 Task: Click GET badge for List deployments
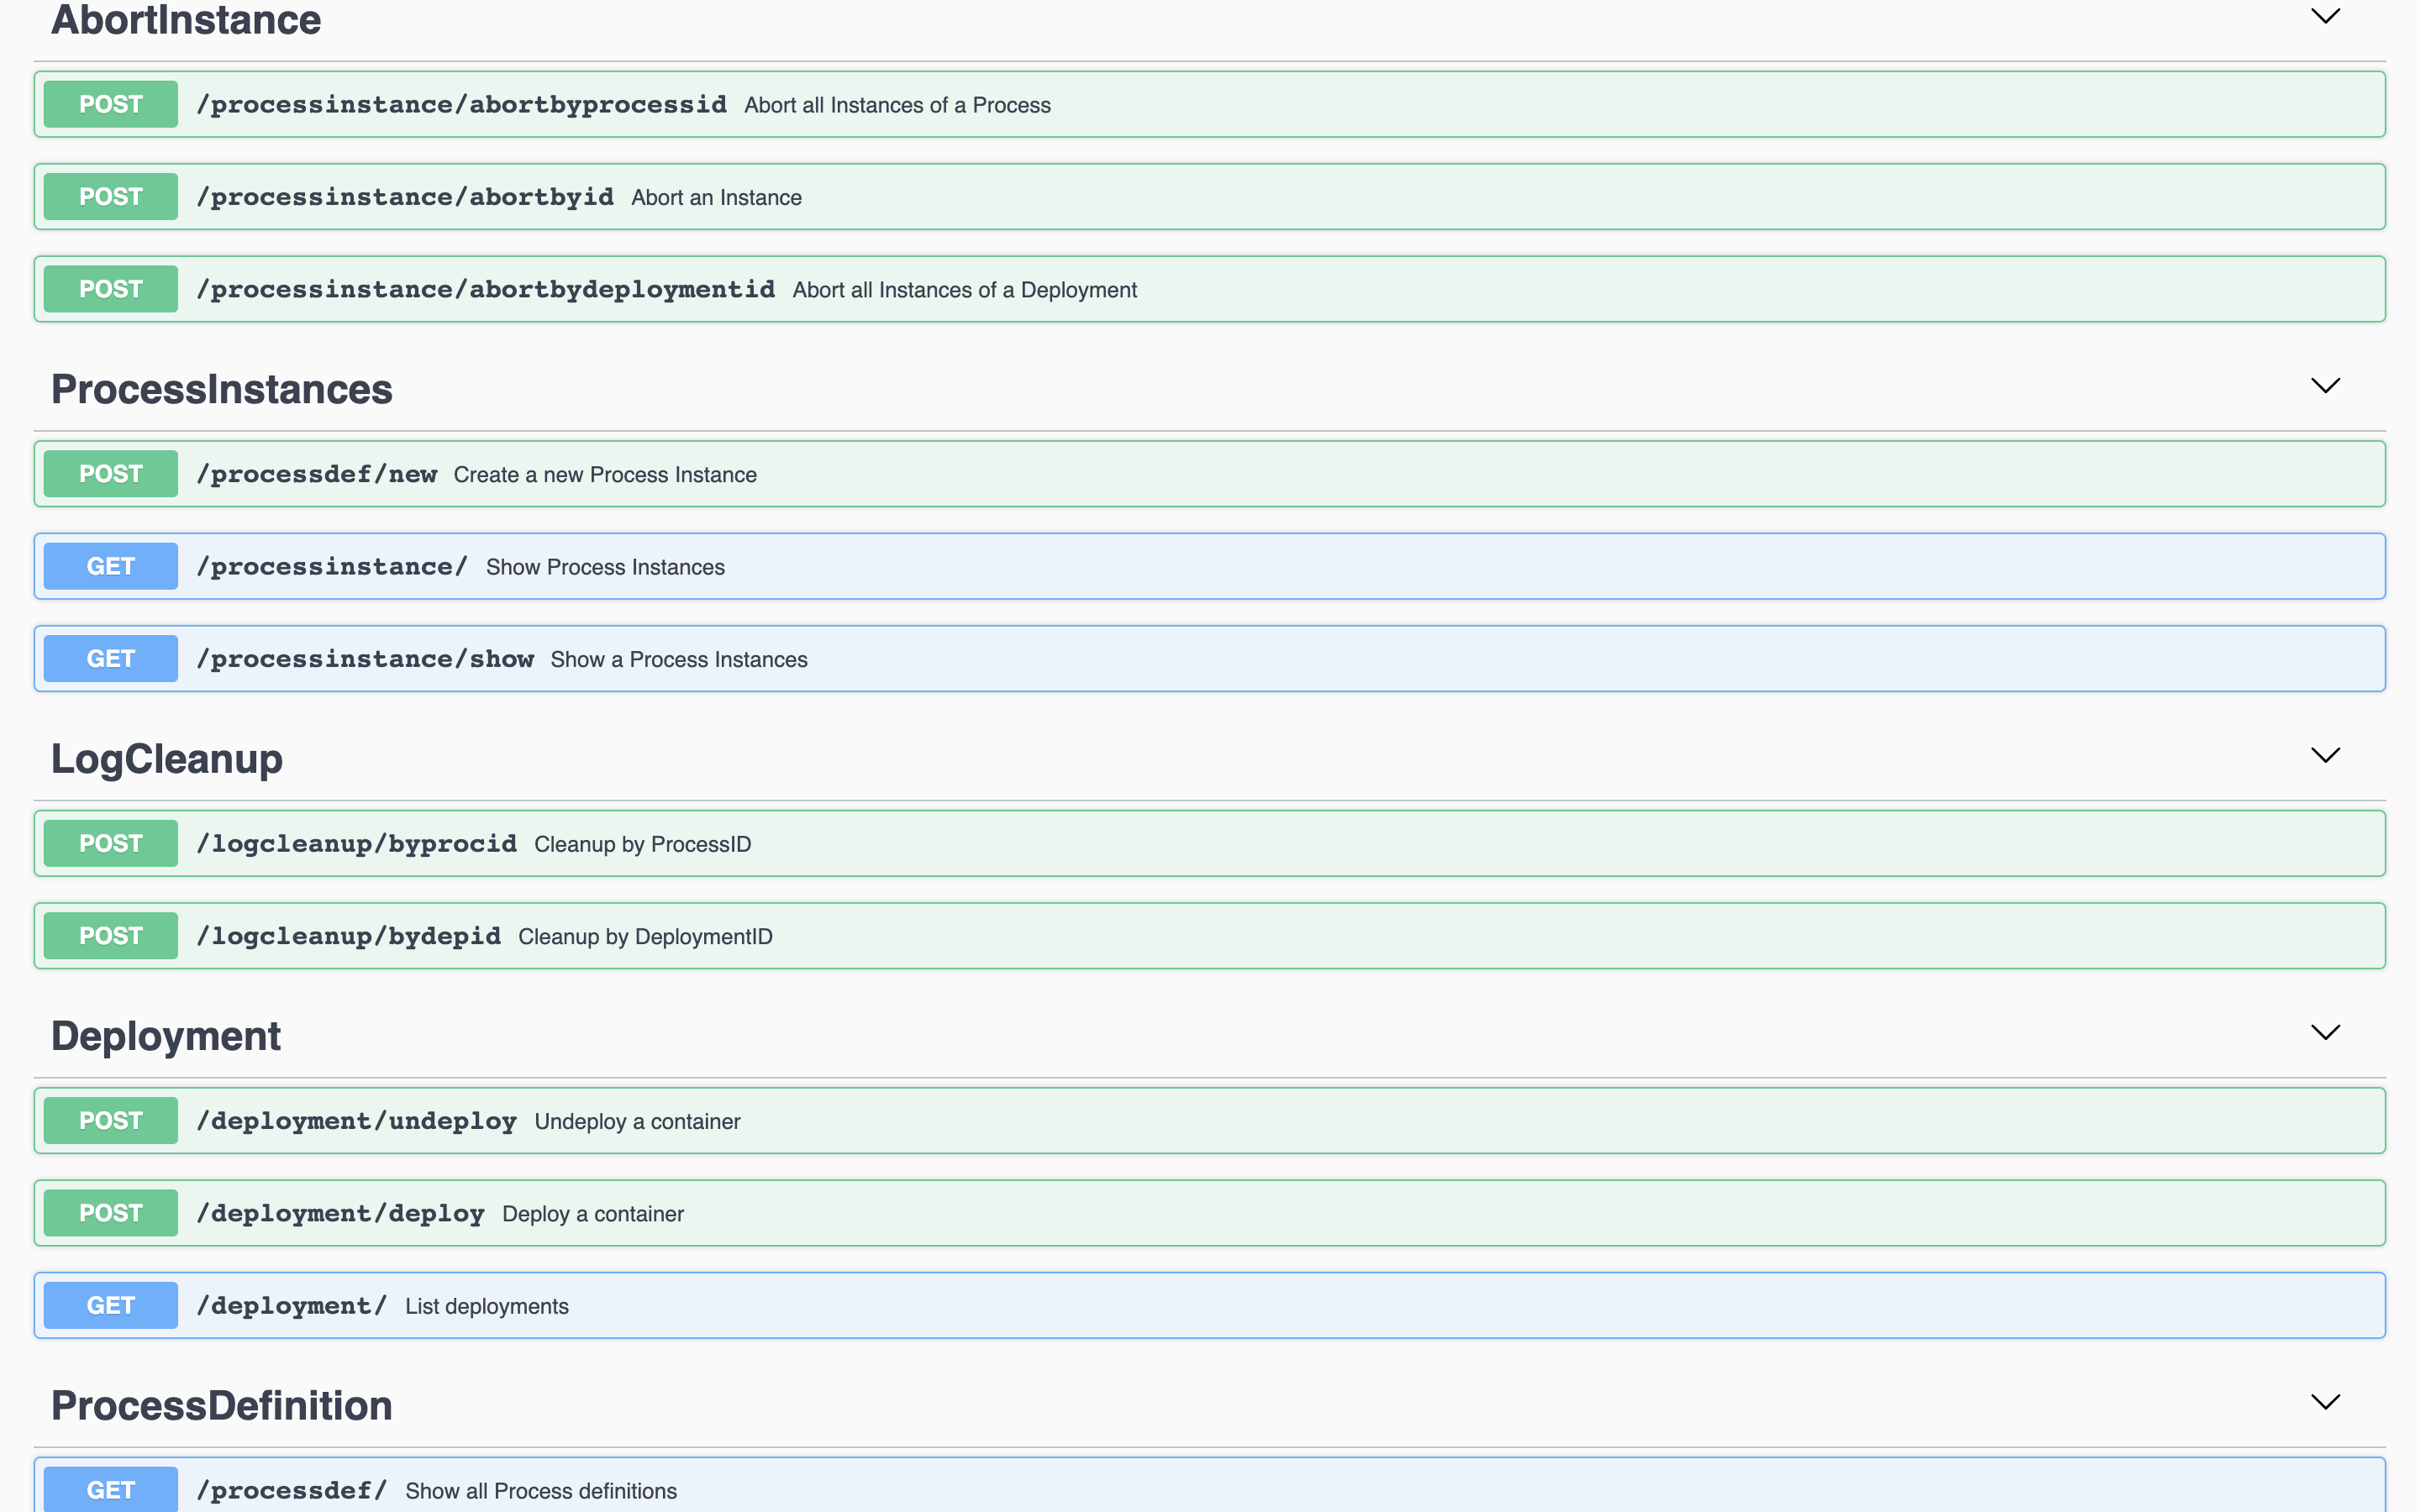pyautogui.click(x=110, y=1305)
